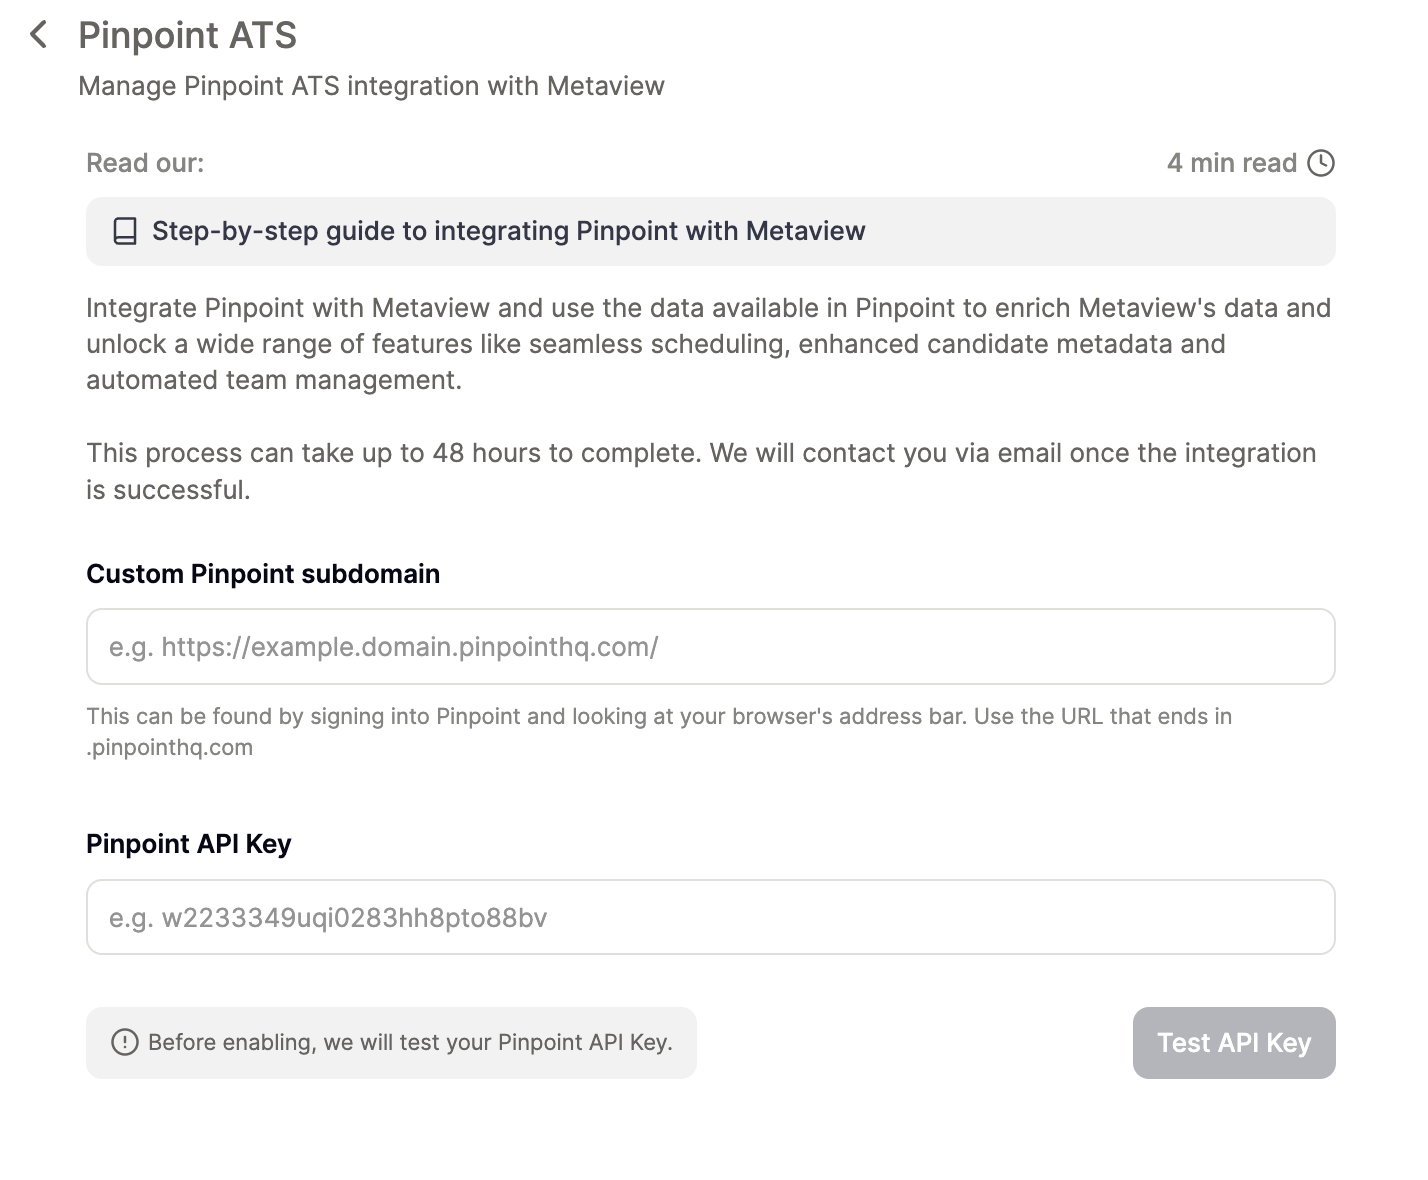Click the 48 hours process paragraph

pos(700,454)
